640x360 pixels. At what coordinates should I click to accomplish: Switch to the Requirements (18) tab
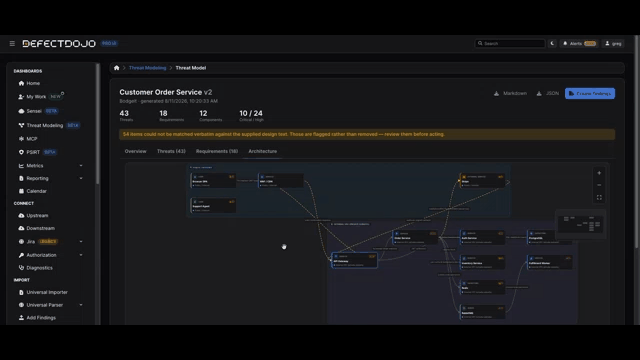[217, 151]
